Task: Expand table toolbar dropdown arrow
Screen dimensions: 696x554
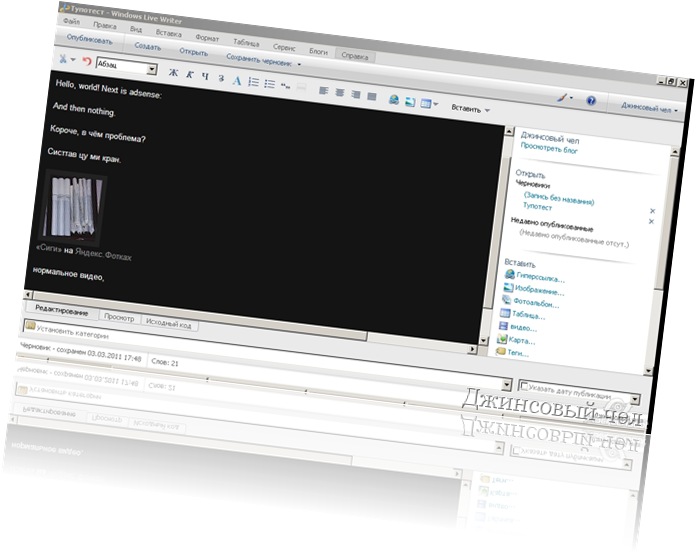Action: click(x=435, y=104)
